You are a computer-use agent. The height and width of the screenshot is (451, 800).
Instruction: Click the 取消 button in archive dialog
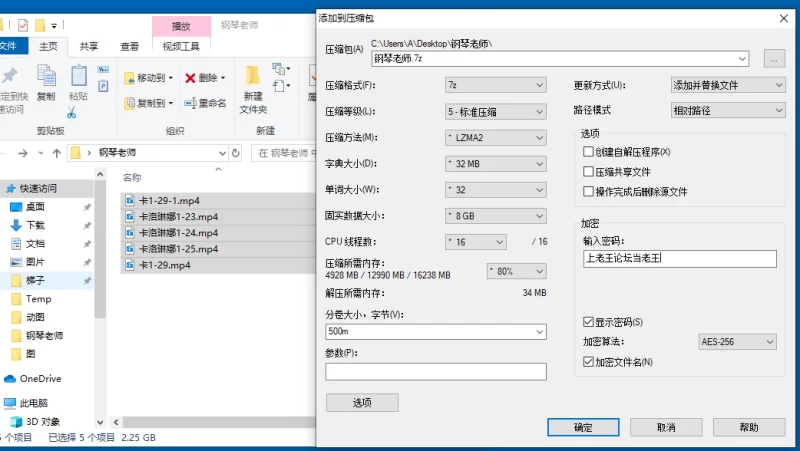[666, 428]
